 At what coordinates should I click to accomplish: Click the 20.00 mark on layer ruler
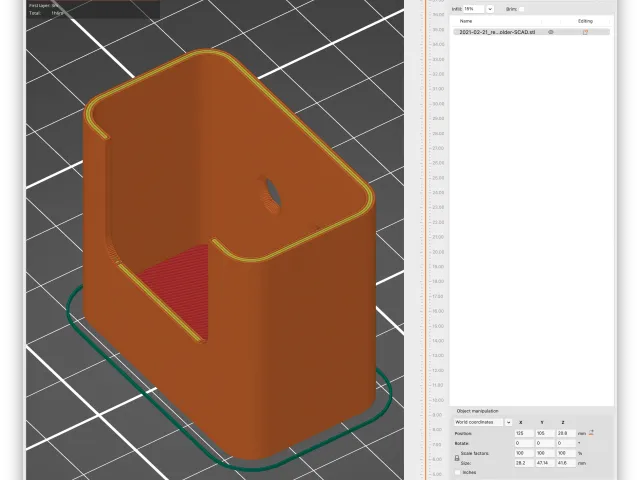[438, 252]
